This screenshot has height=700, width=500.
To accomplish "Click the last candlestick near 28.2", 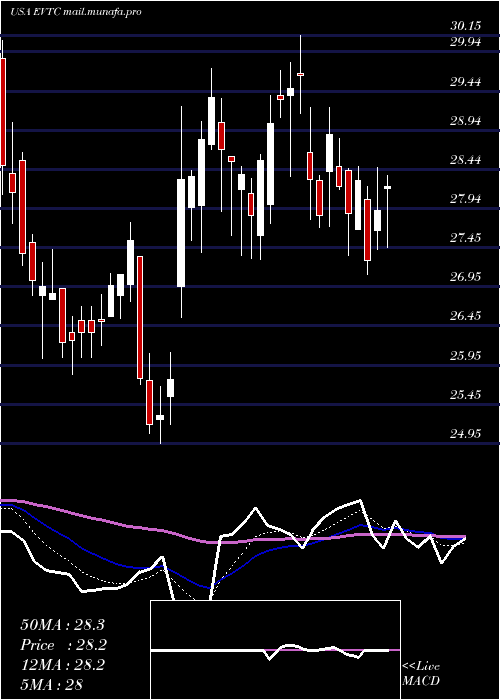I will 388,188.
